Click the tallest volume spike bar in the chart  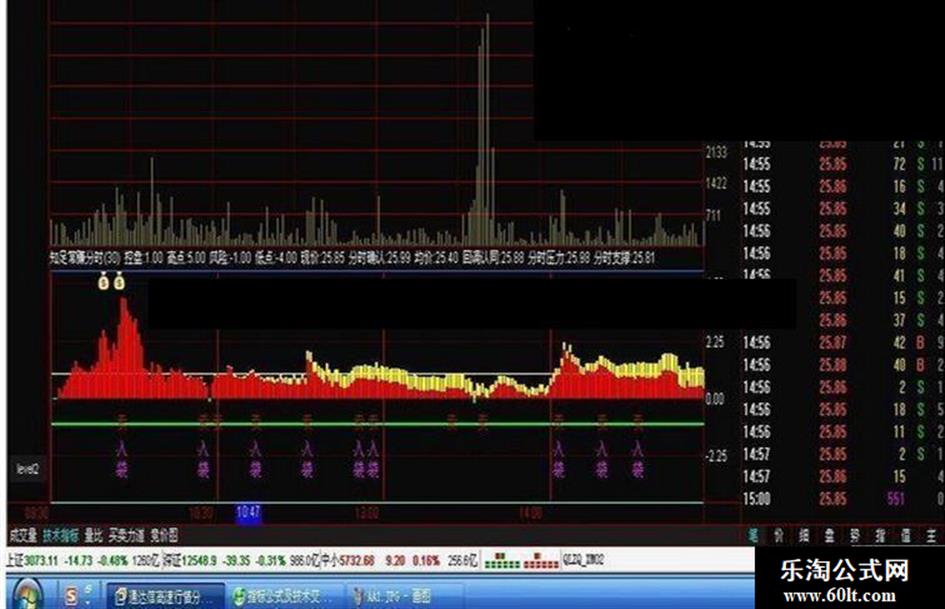coord(487,130)
